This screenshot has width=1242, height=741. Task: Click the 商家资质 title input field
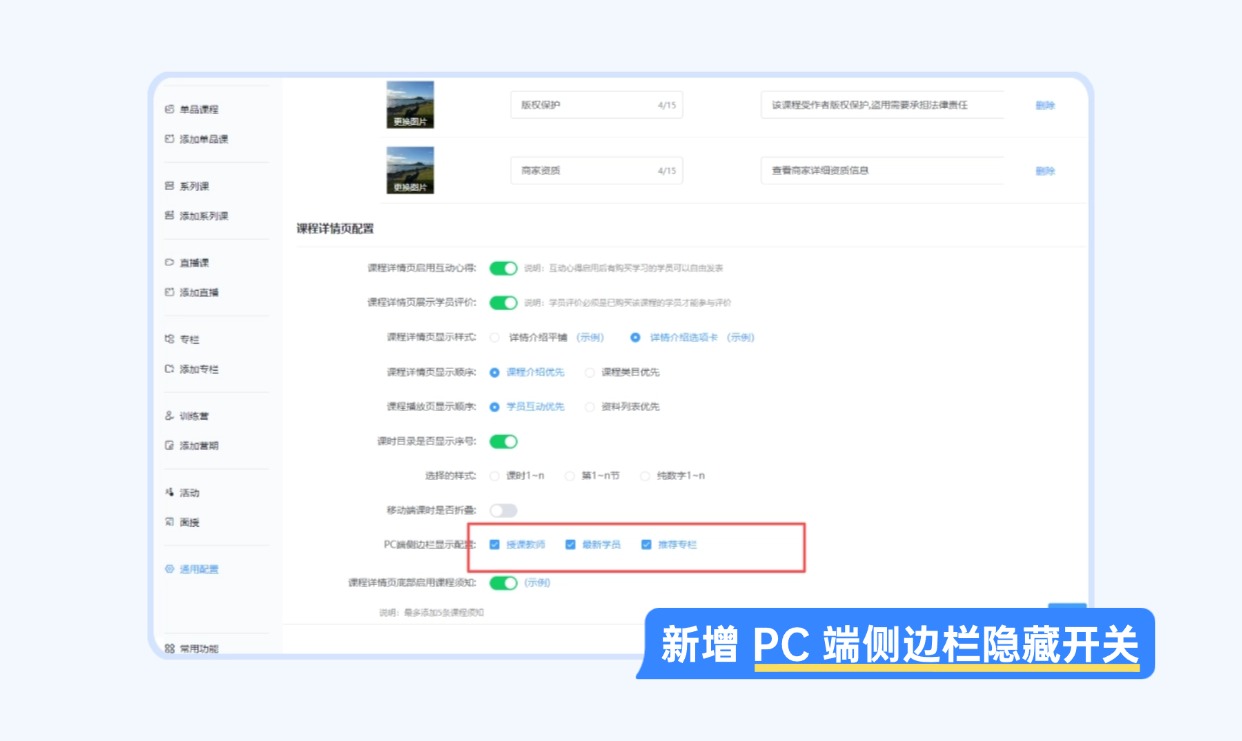coord(597,171)
